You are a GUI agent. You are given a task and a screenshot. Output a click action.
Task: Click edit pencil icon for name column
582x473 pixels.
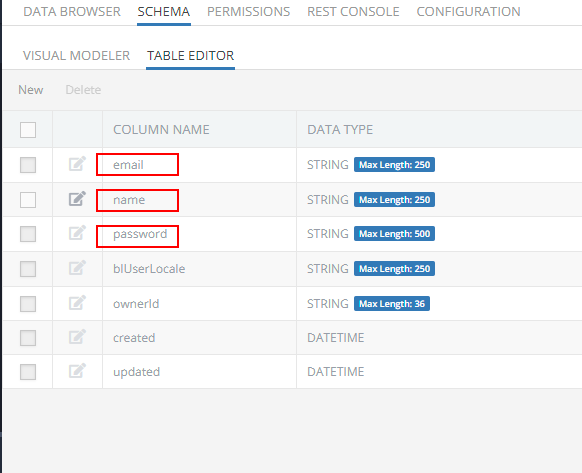pos(77,199)
